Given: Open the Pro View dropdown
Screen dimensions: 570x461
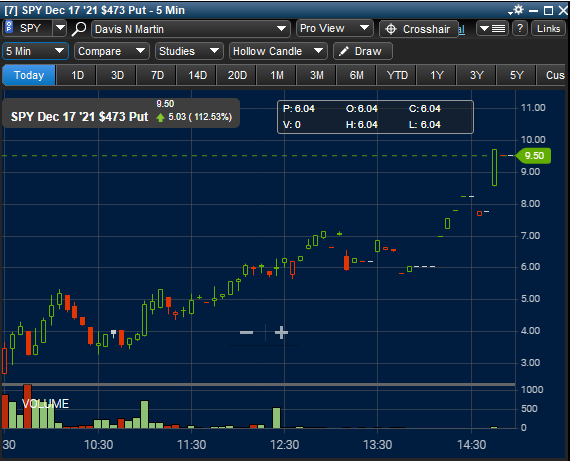Looking at the screenshot, I should pos(334,28).
